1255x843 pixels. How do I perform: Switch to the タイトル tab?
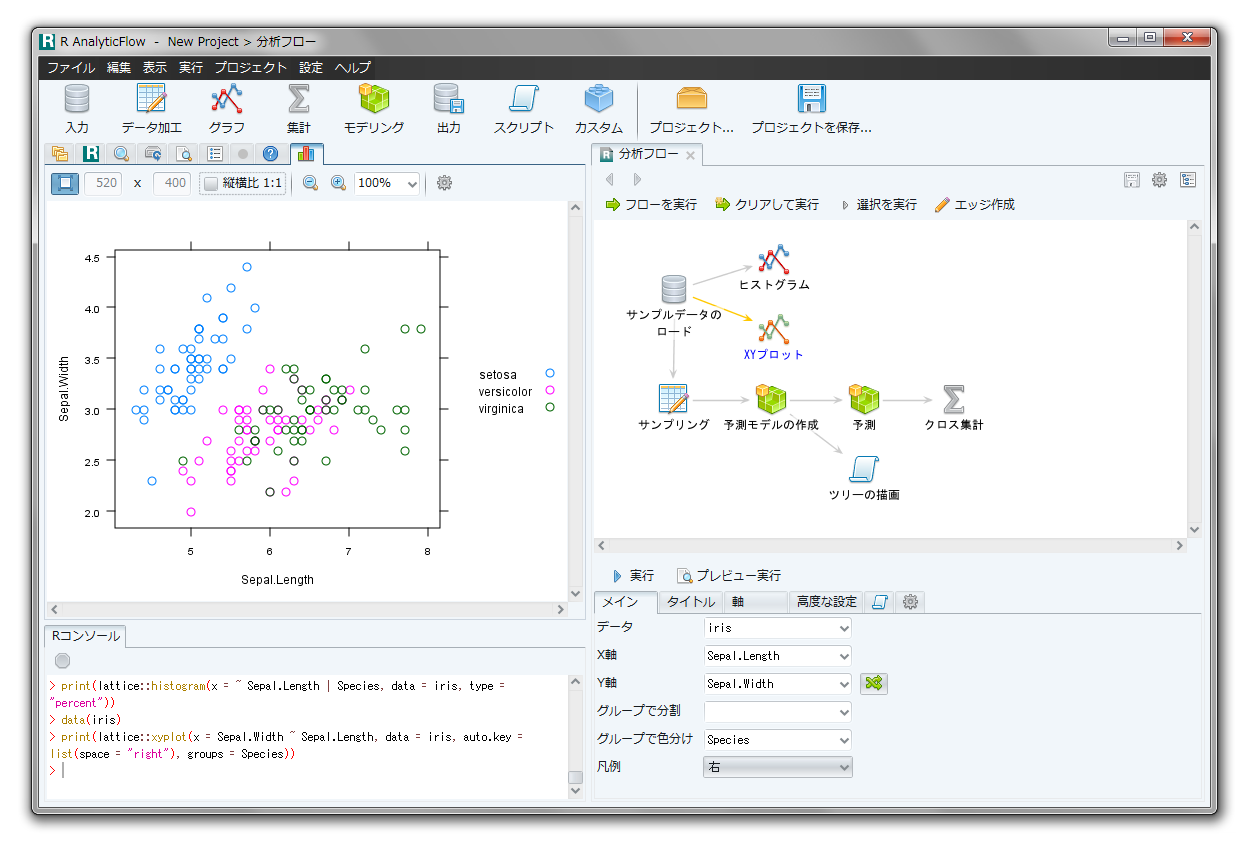pos(691,601)
